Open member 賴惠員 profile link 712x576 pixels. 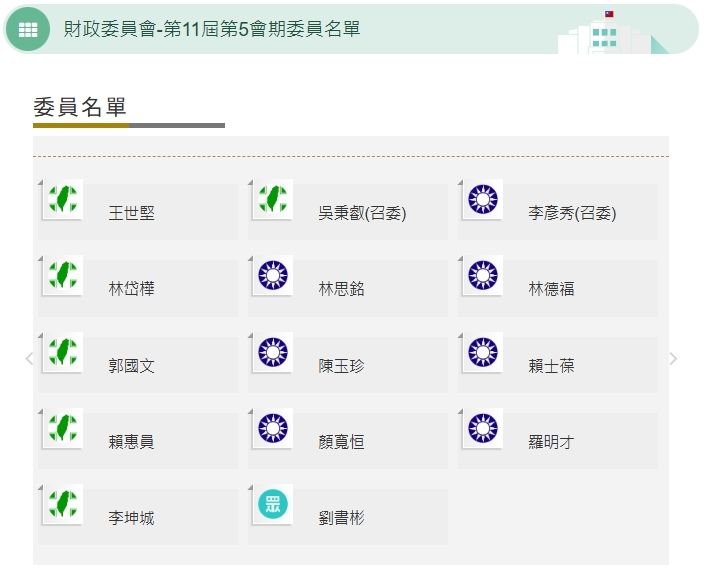pyautogui.click(x=131, y=442)
